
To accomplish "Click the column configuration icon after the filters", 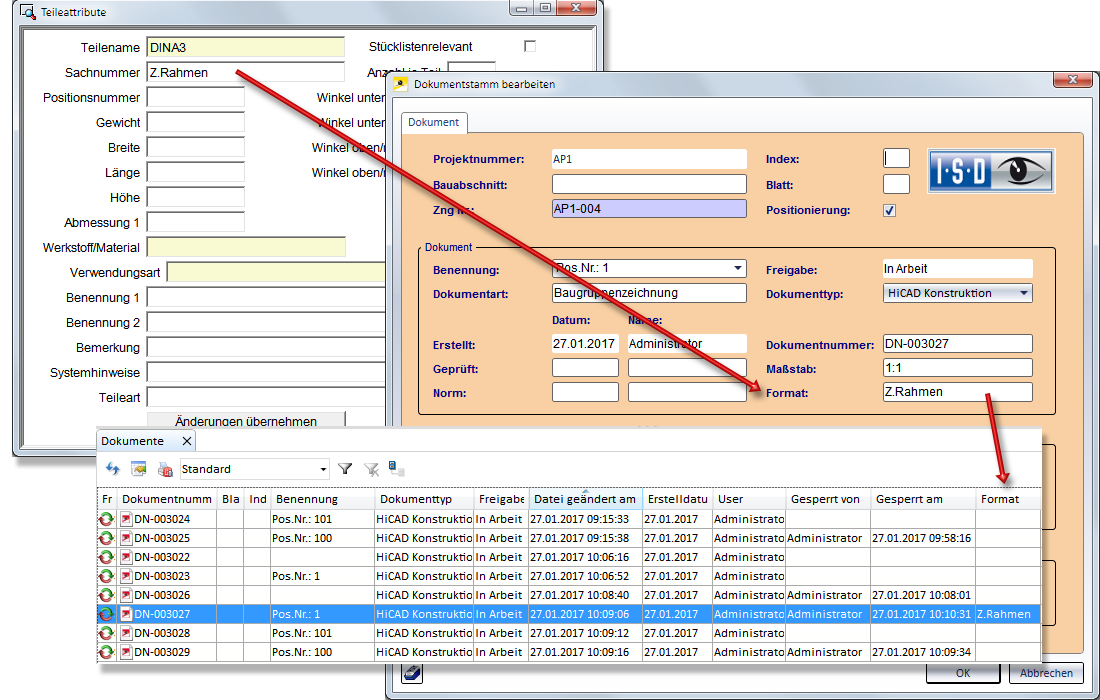I will click(397, 467).
